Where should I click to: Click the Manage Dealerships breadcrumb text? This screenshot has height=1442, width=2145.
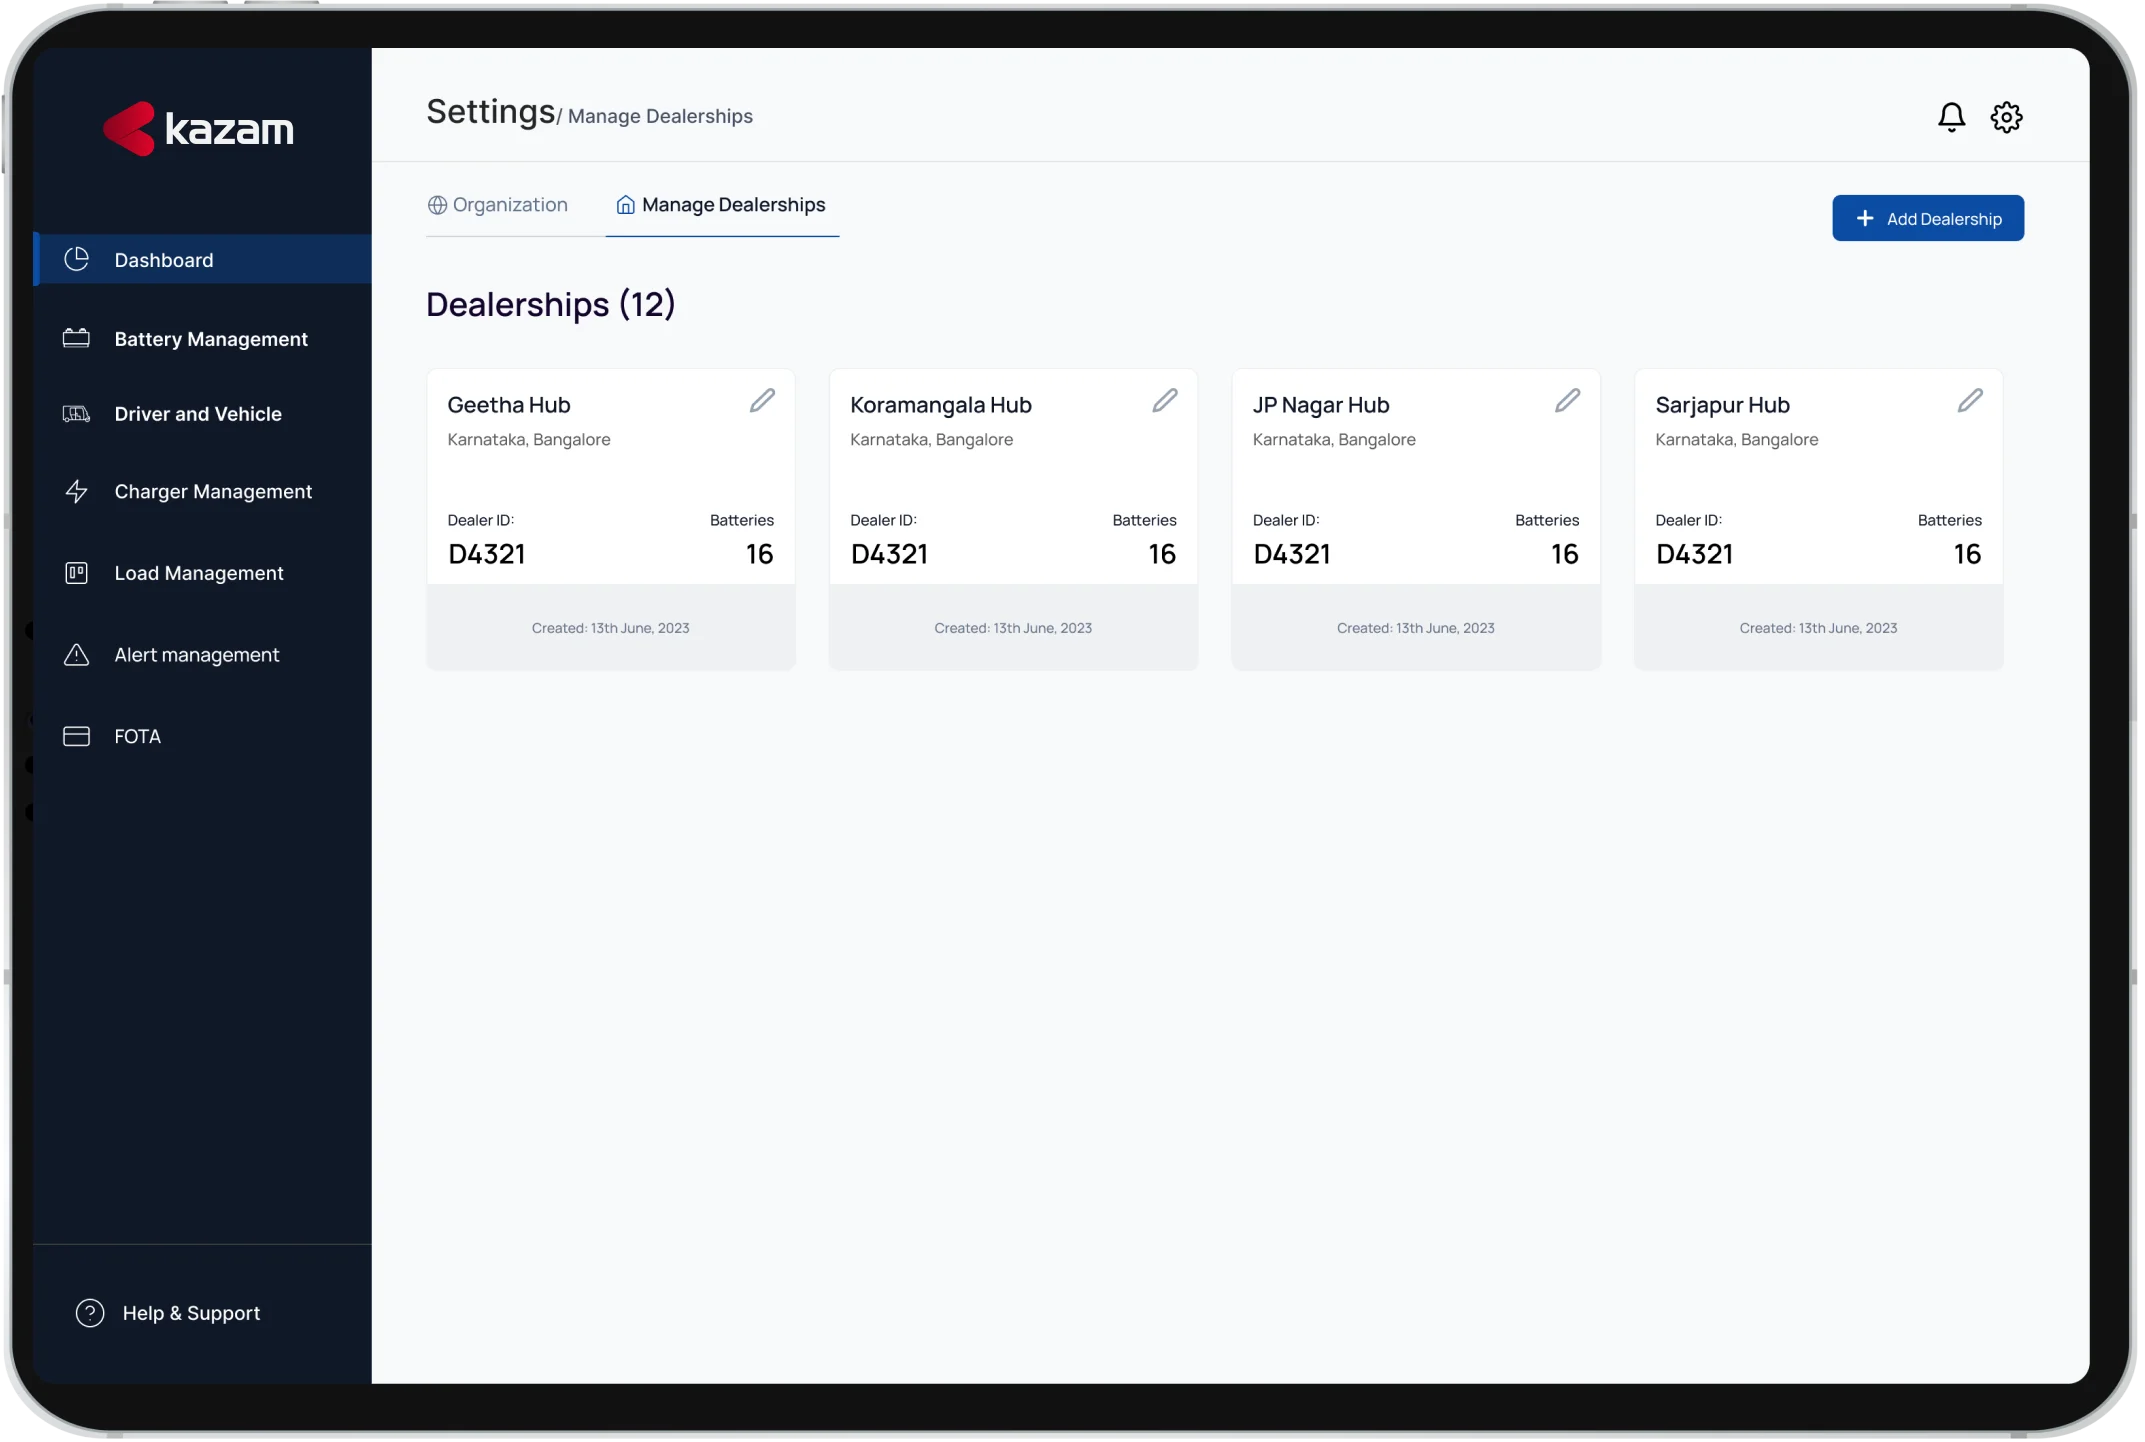(x=661, y=117)
